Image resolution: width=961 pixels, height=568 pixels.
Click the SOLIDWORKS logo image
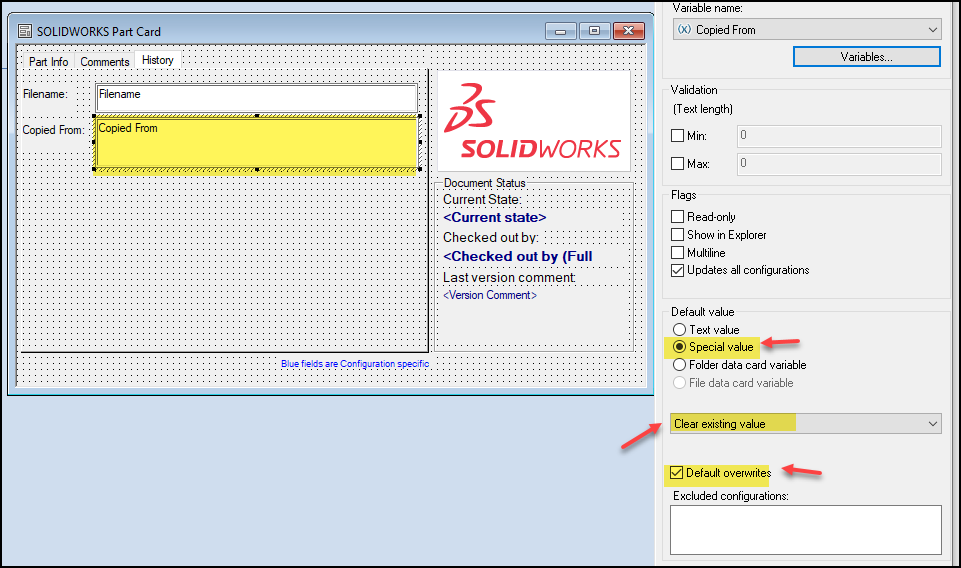534,120
